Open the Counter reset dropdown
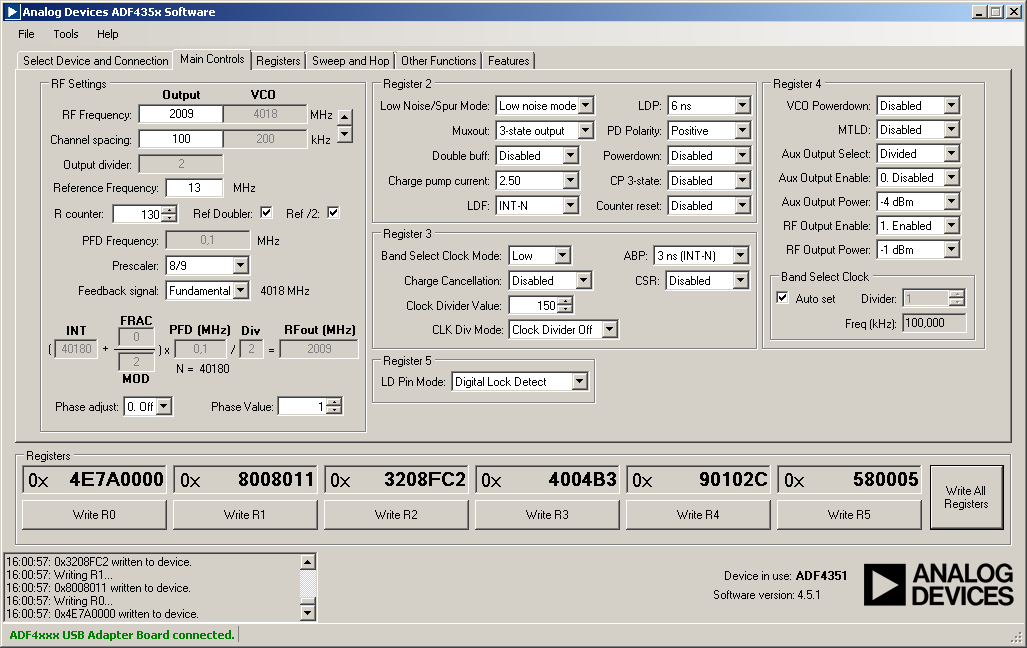 point(742,205)
